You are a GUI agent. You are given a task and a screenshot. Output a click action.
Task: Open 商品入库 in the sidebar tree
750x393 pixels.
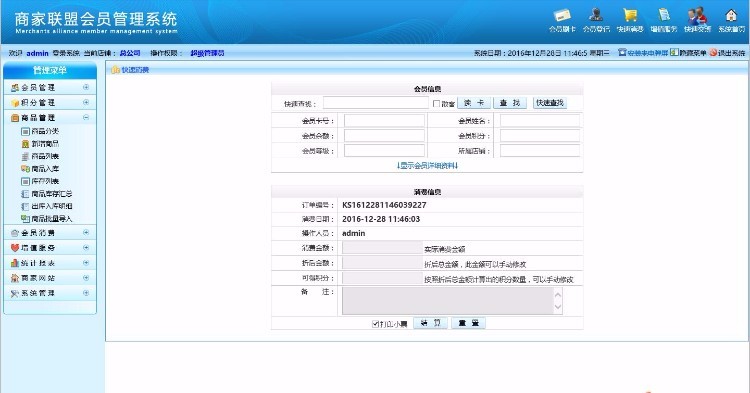point(45,169)
